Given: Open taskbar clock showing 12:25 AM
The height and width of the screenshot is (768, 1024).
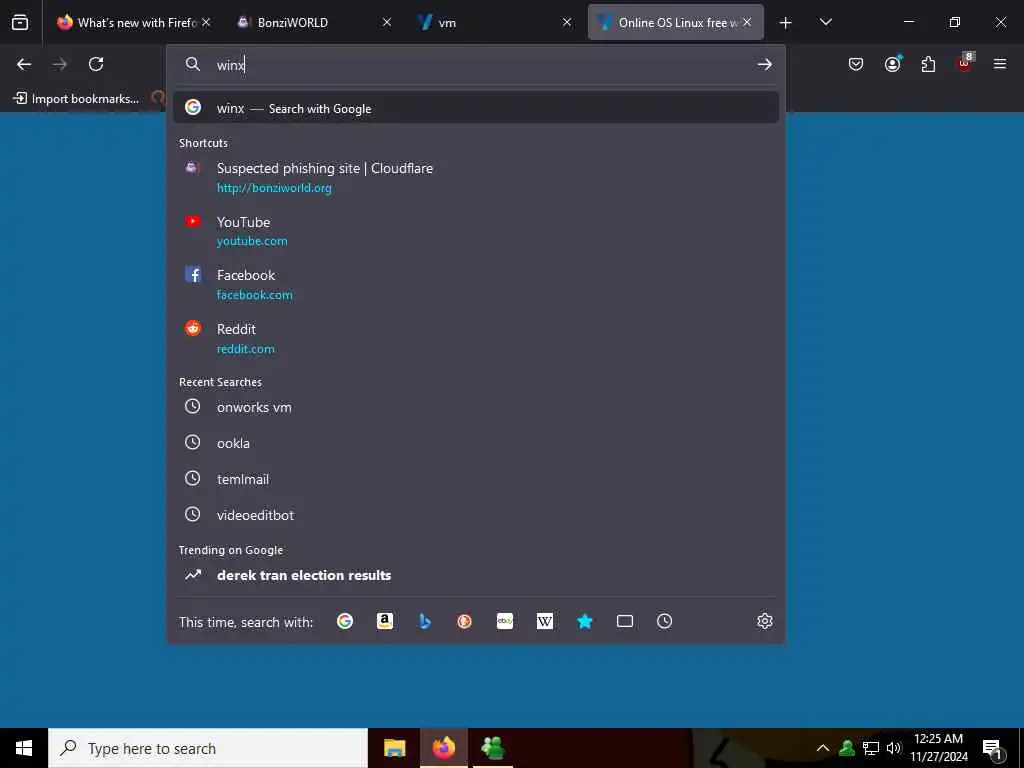Looking at the screenshot, I should click(x=938, y=748).
